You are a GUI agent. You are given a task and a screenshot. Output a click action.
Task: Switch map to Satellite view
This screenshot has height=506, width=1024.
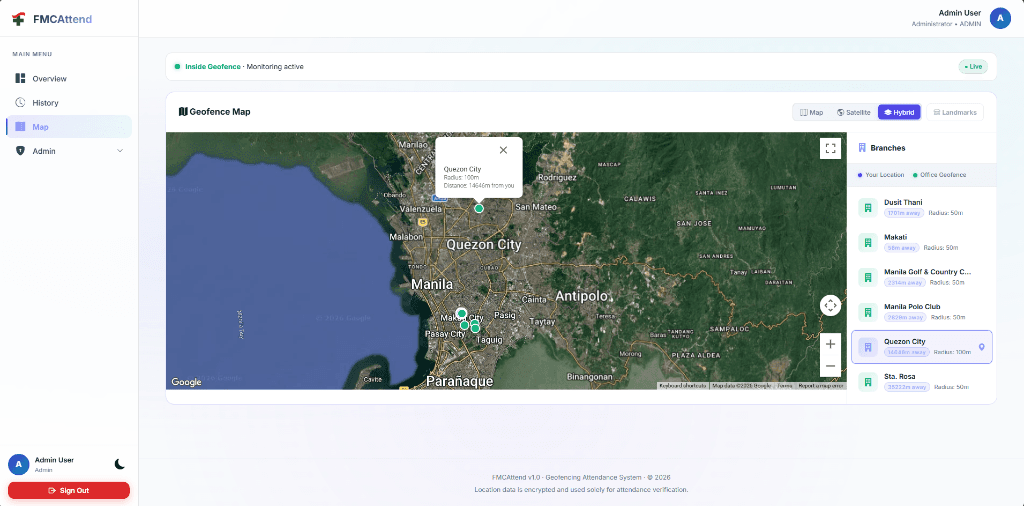[x=854, y=112]
